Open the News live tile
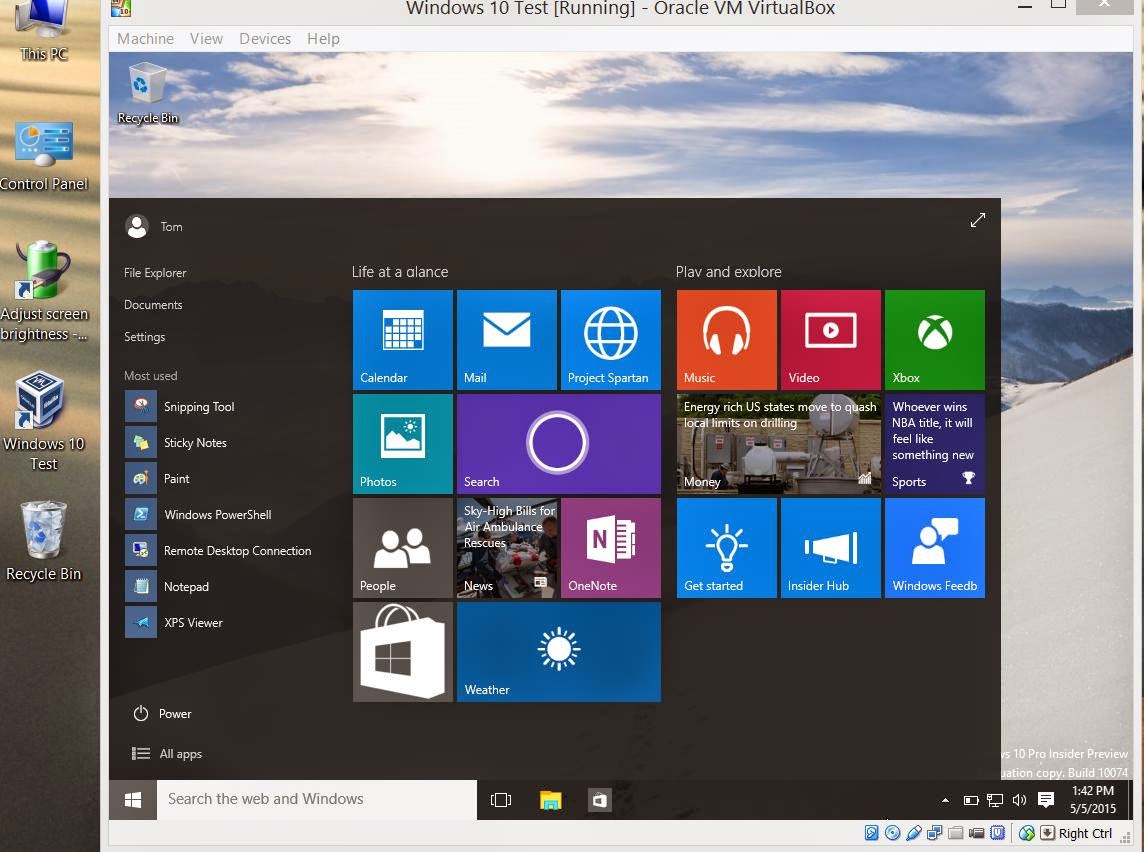Screen dimensions: 1144x852 (x=506, y=548)
